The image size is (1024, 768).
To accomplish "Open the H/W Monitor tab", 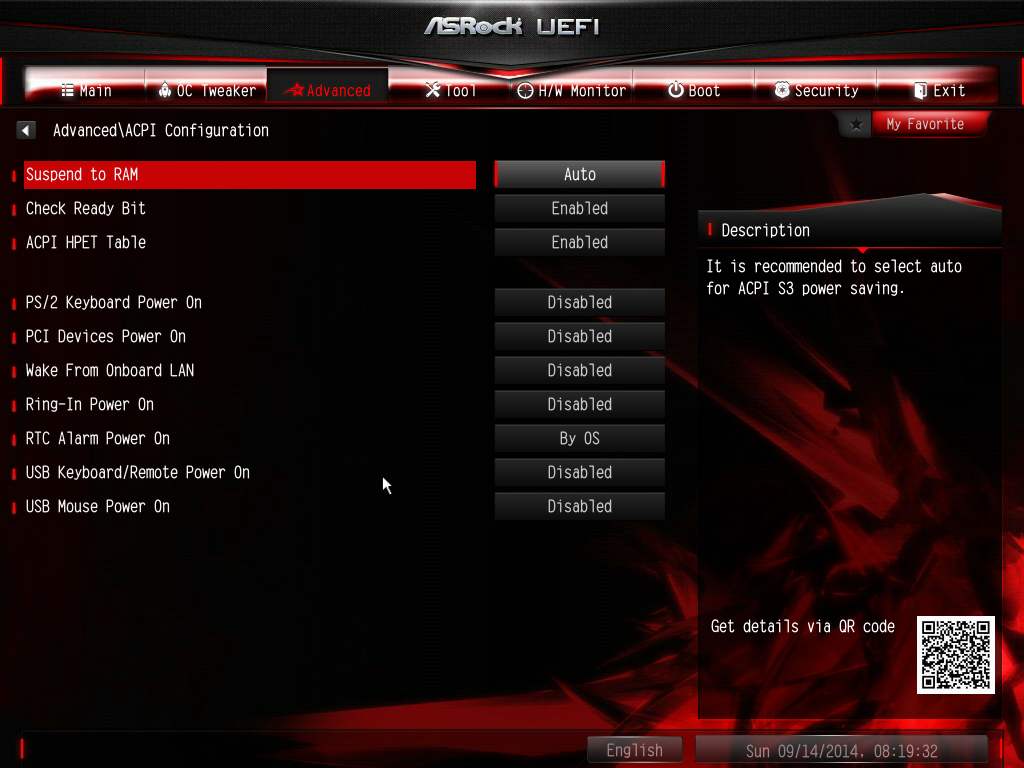I will tap(572, 90).
